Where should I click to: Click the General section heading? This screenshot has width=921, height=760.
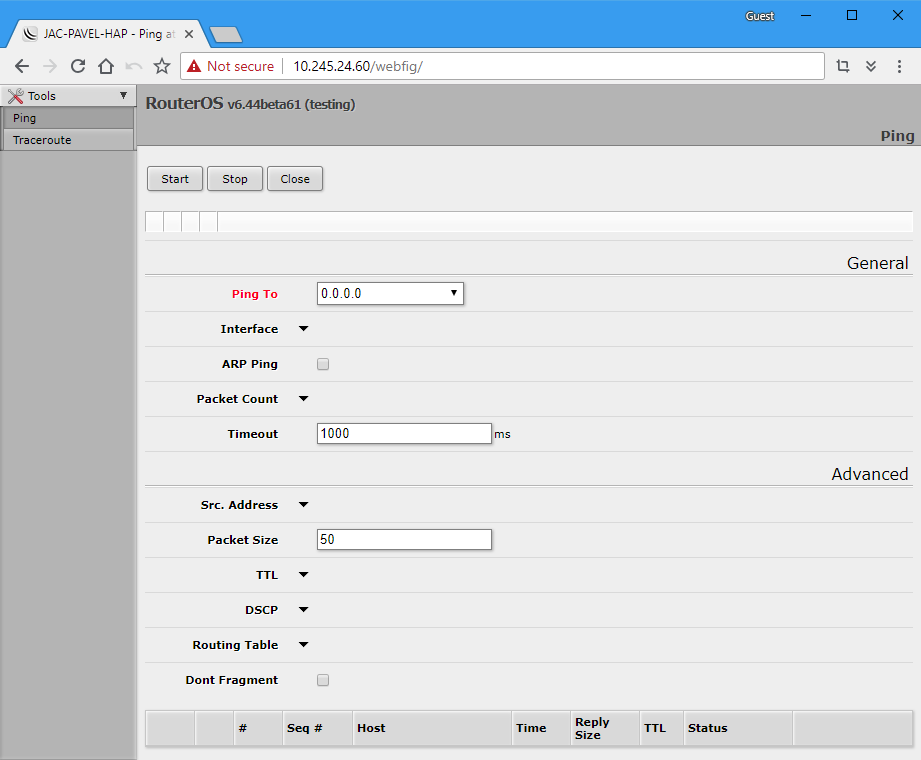click(878, 263)
